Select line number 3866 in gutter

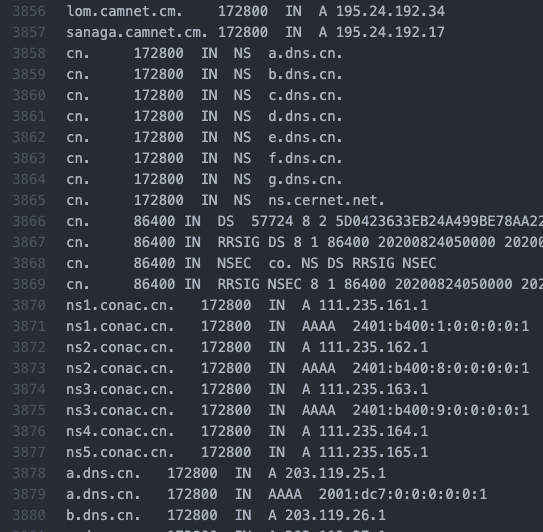click(x=29, y=221)
